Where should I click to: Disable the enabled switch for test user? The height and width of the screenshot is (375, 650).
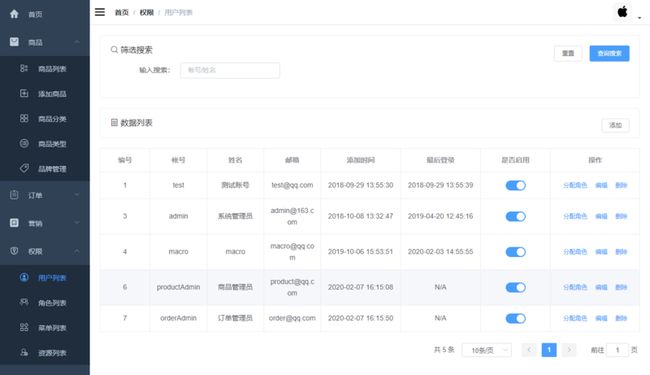tap(515, 185)
